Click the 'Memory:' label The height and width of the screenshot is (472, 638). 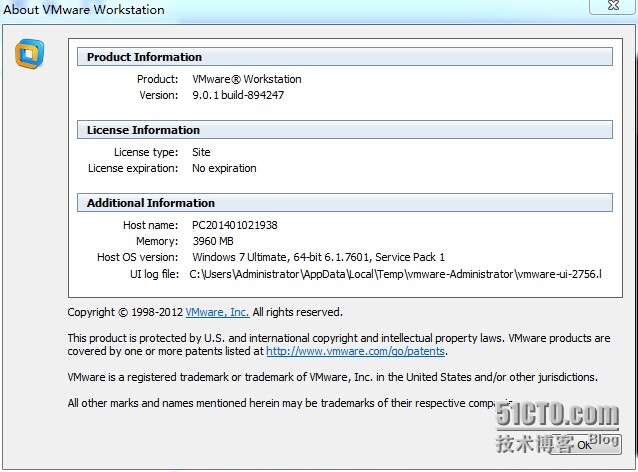pos(157,241)
